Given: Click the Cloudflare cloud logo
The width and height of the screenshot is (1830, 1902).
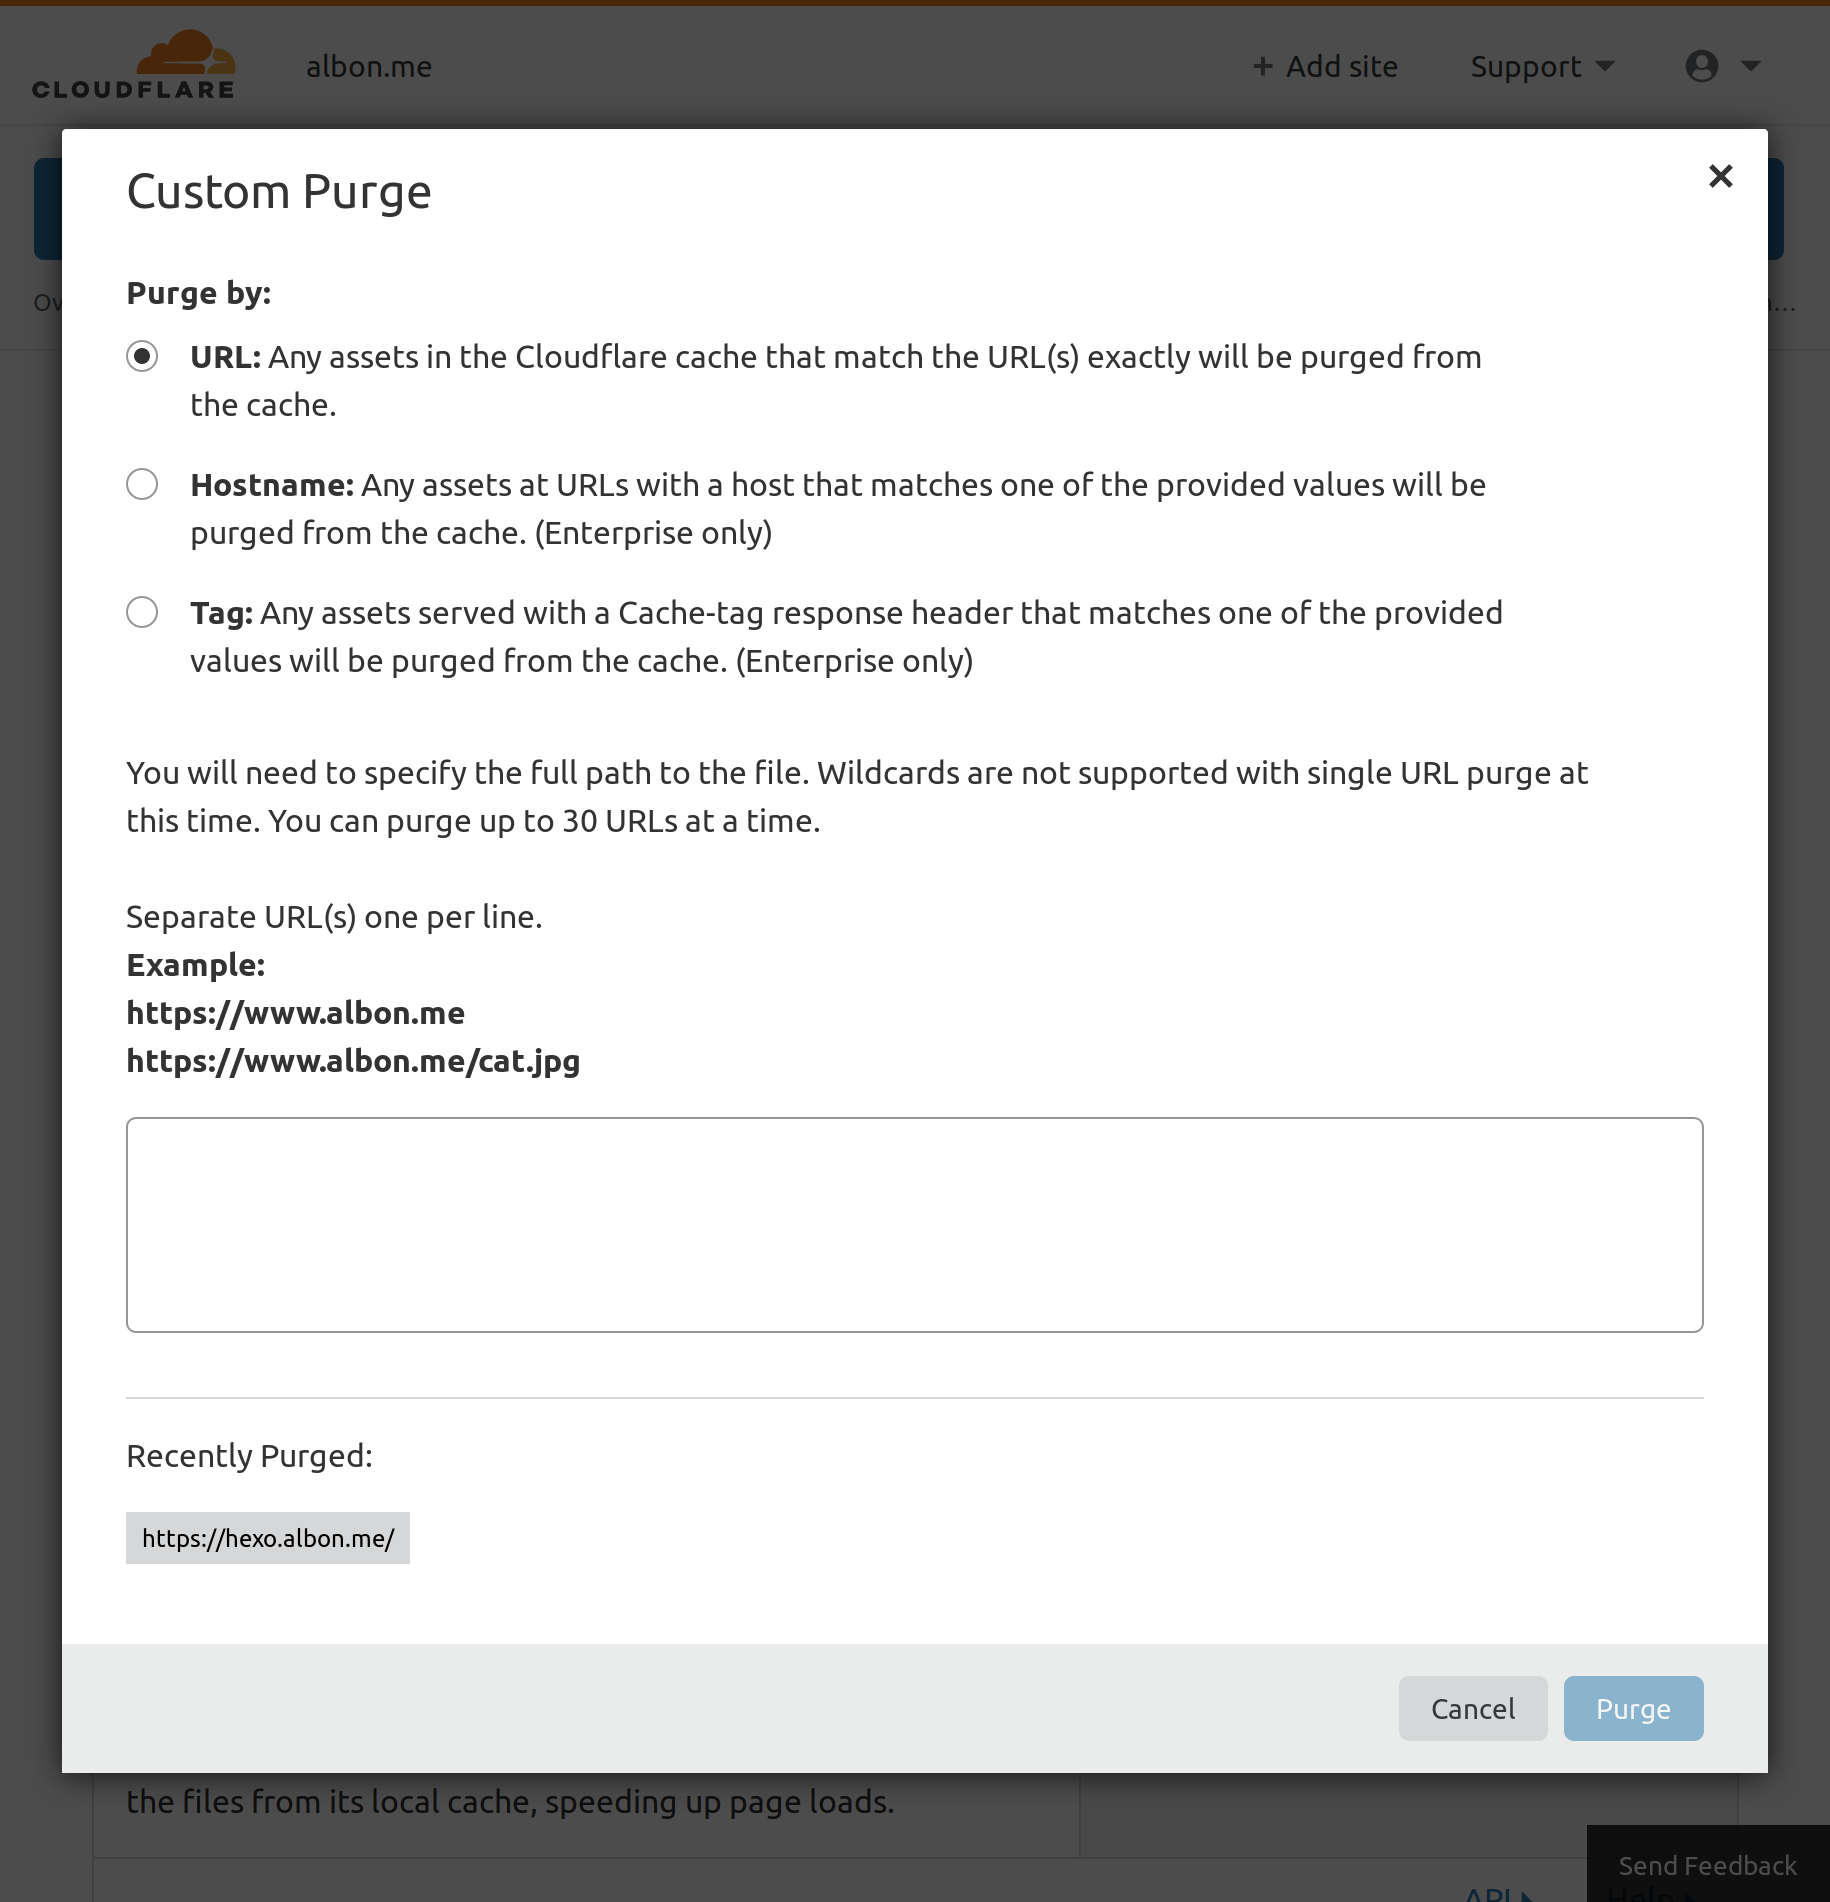Looking at the screenshot, I should pos(186,52).
